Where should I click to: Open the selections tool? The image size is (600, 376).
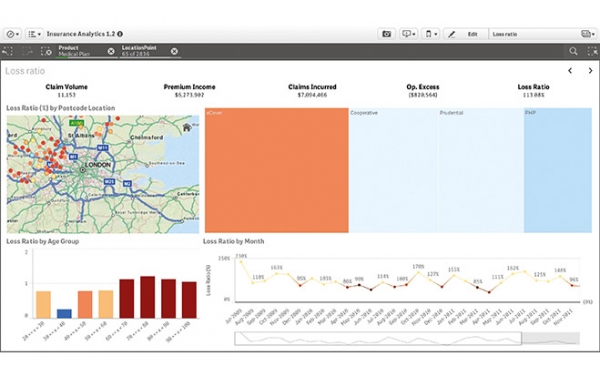(x=592, y=51)
